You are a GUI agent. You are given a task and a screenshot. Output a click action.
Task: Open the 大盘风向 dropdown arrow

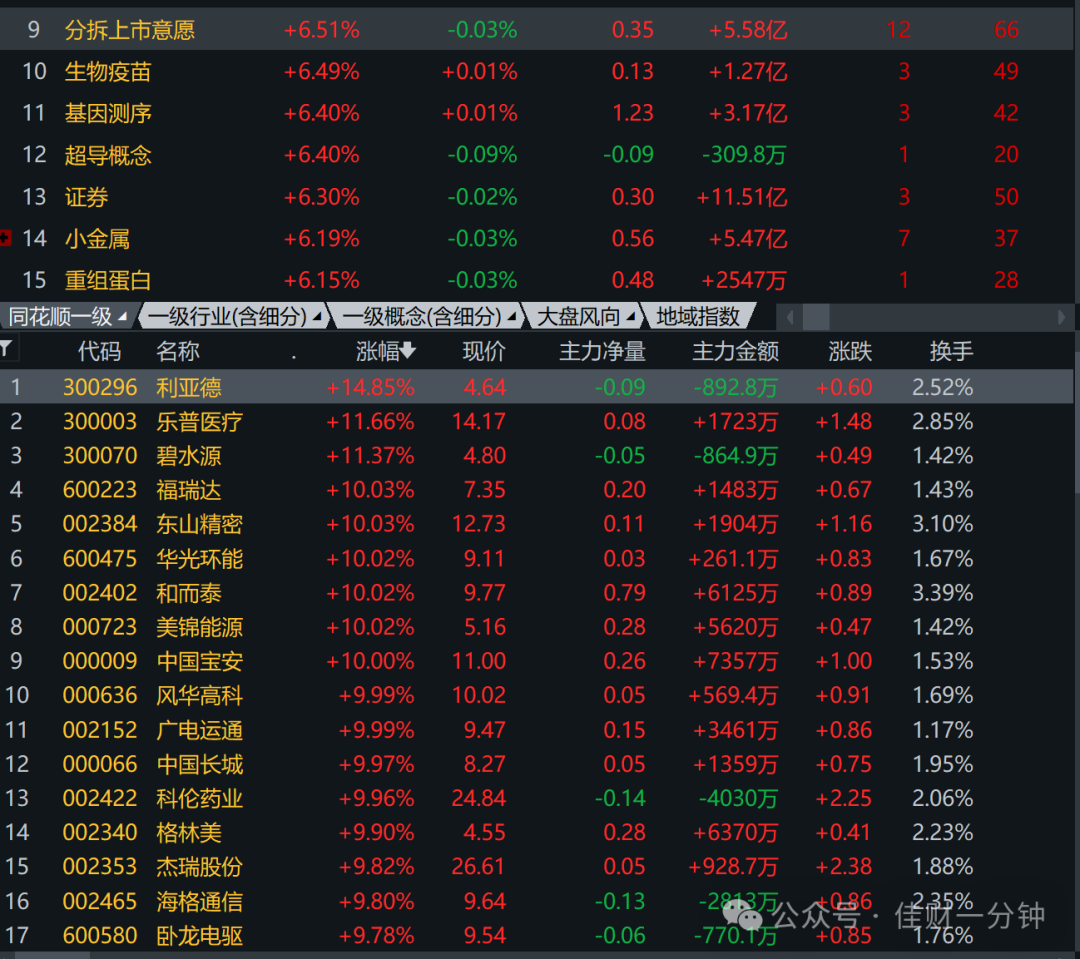630,317
